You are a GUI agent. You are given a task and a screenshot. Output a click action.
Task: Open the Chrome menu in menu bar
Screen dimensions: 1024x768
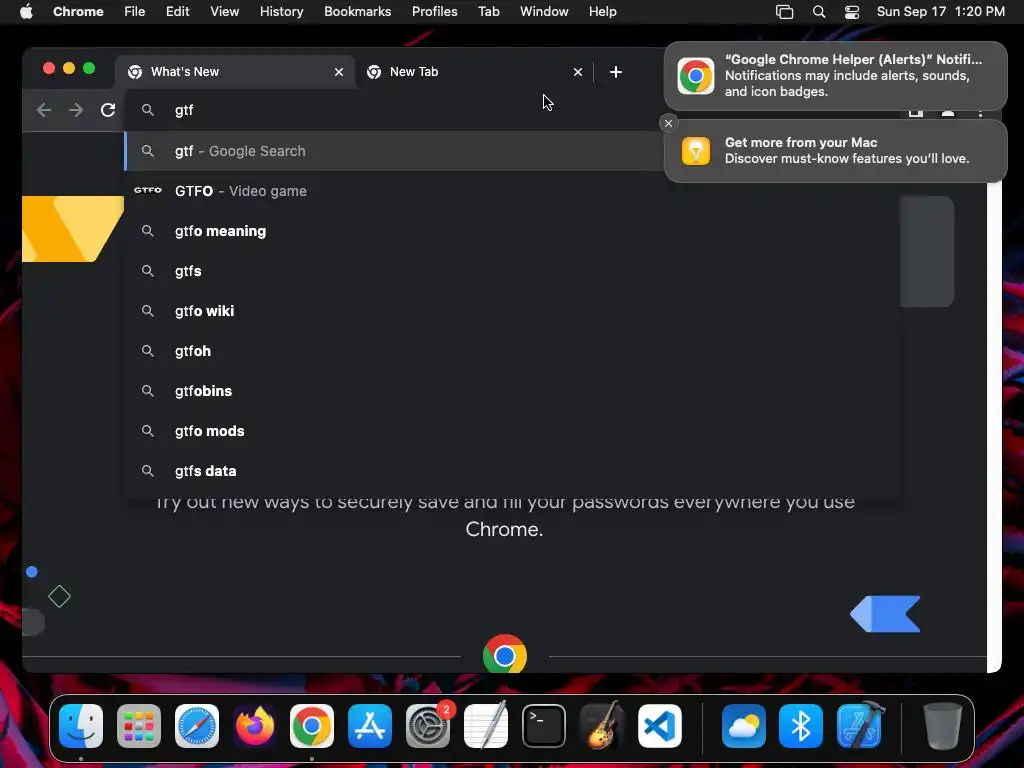click(x=78, y=12)
